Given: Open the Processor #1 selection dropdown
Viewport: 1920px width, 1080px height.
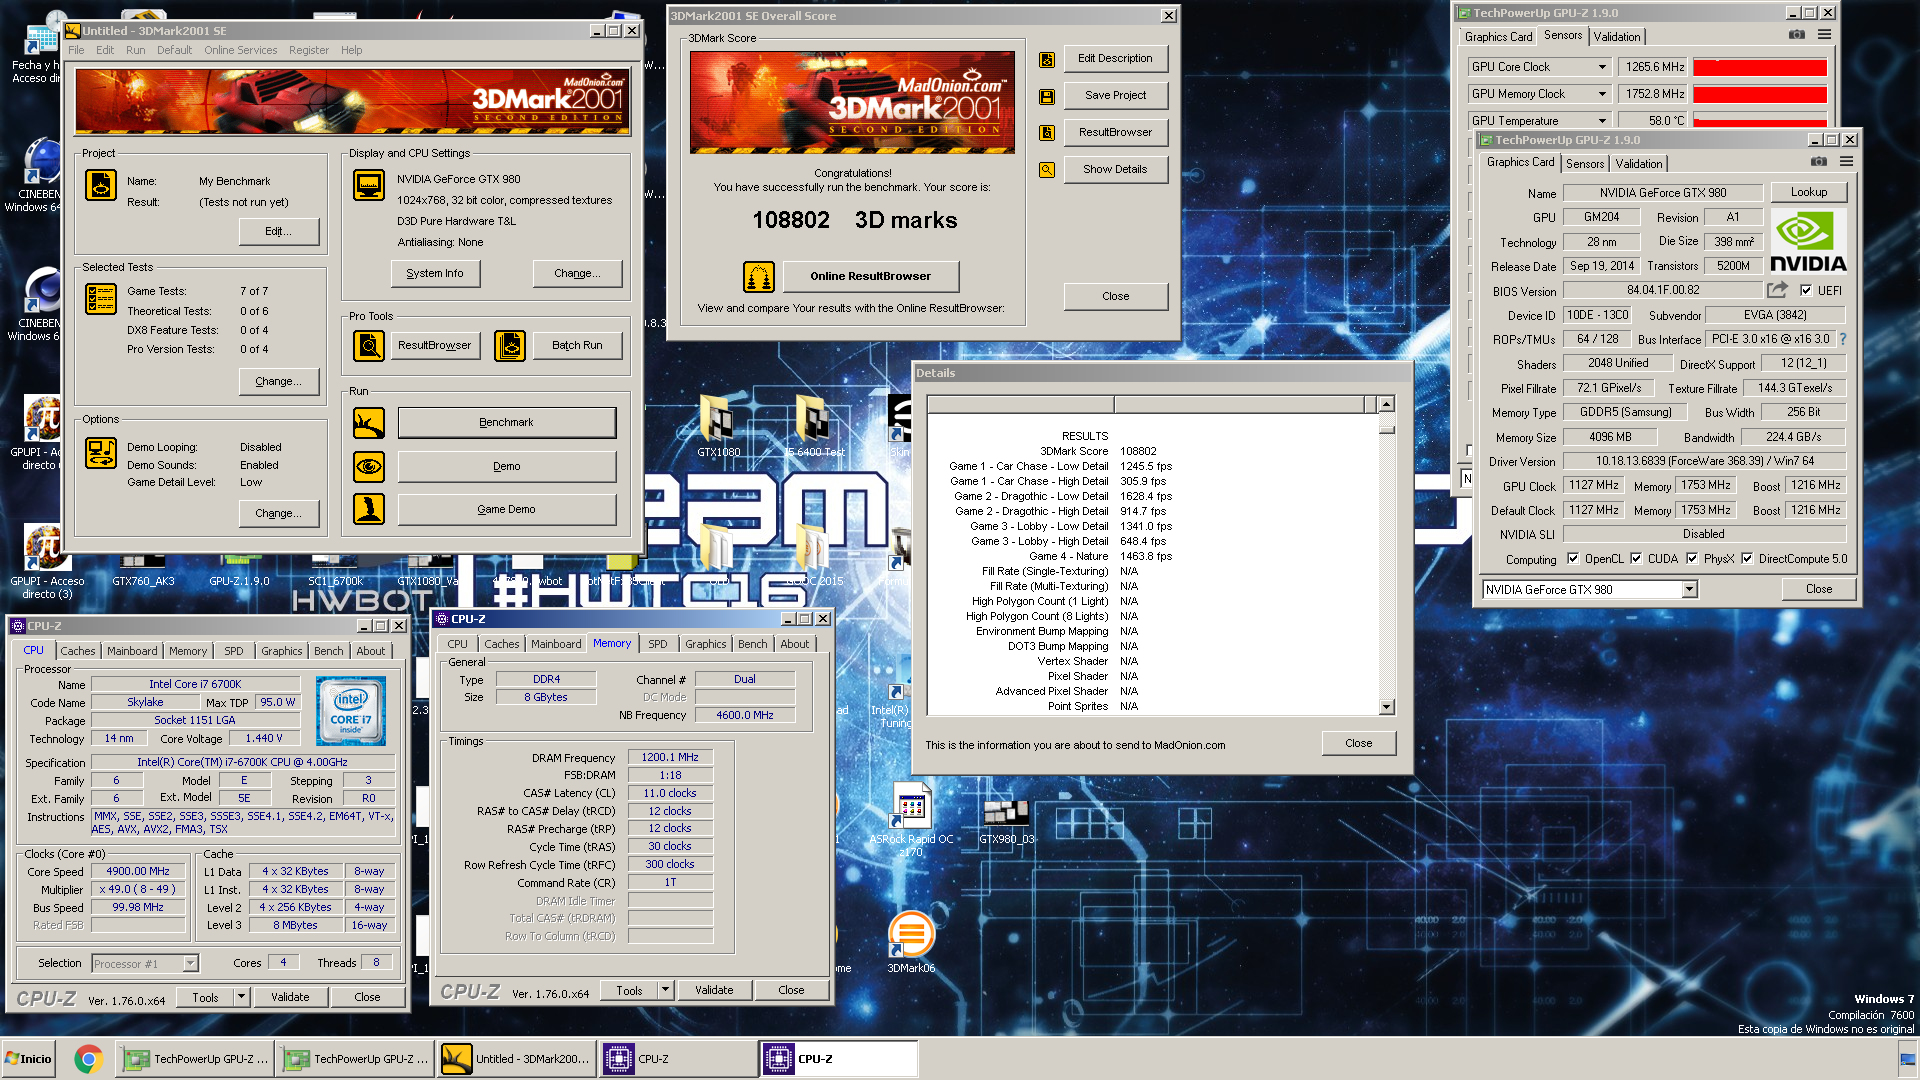Looking at the screenshot, I should click(x=190, y=964).
